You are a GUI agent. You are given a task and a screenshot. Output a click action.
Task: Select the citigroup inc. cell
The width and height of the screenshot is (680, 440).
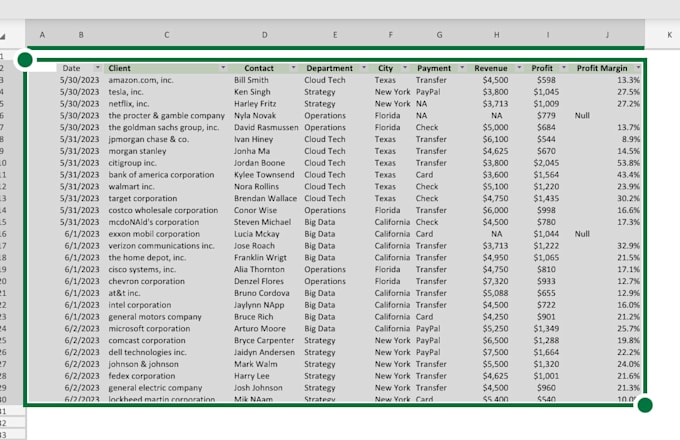click(x=132, y=163)
